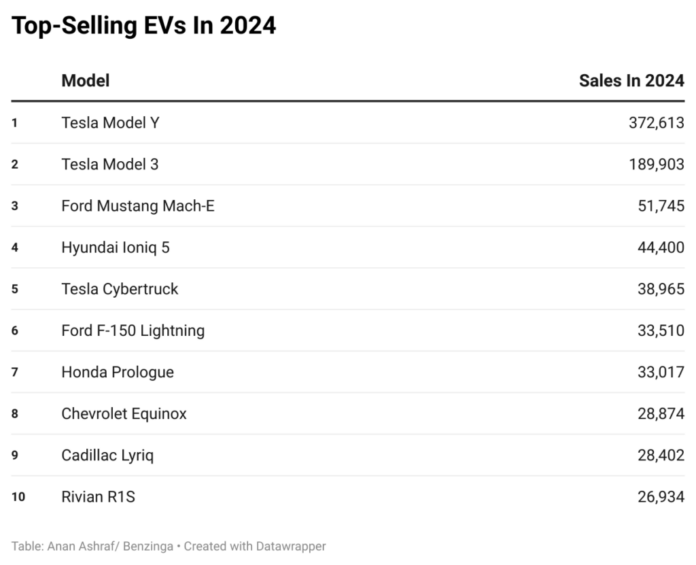The height and width of the screenshot is (565, 696).
Task: Click the 26,934 sales value
Action: pyautogui.click(x=658, y=496)
